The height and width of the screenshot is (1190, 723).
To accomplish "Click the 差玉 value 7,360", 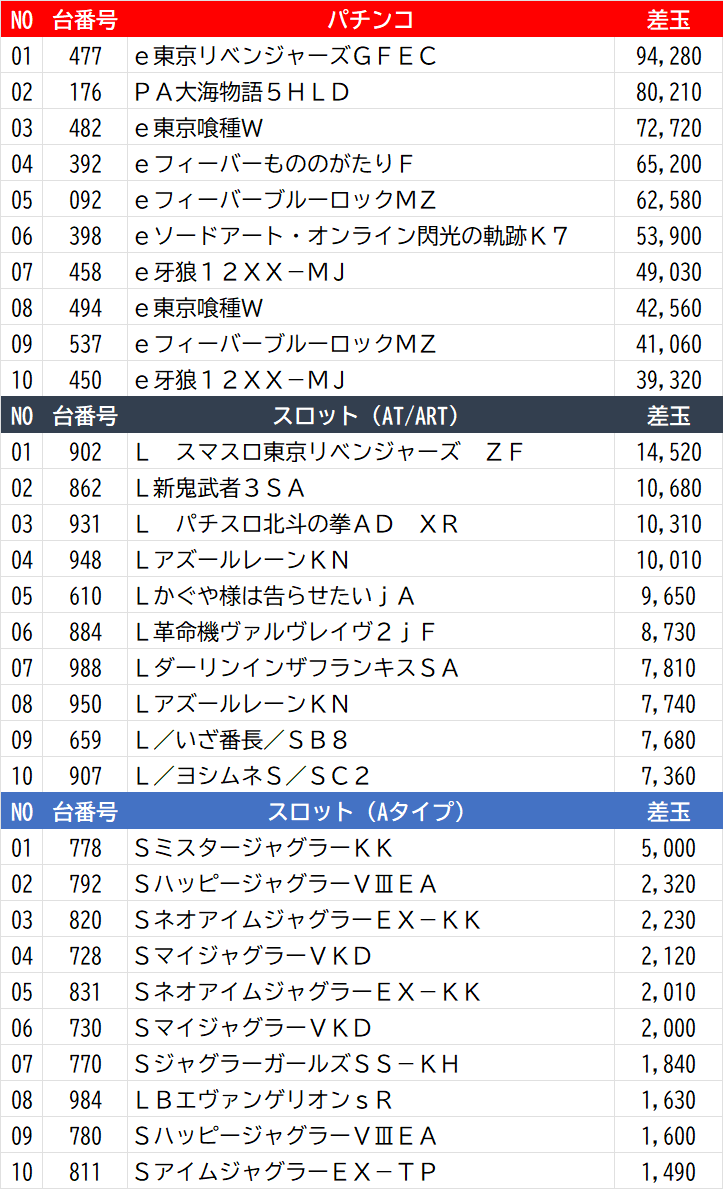I will click(x=668, y=776).
